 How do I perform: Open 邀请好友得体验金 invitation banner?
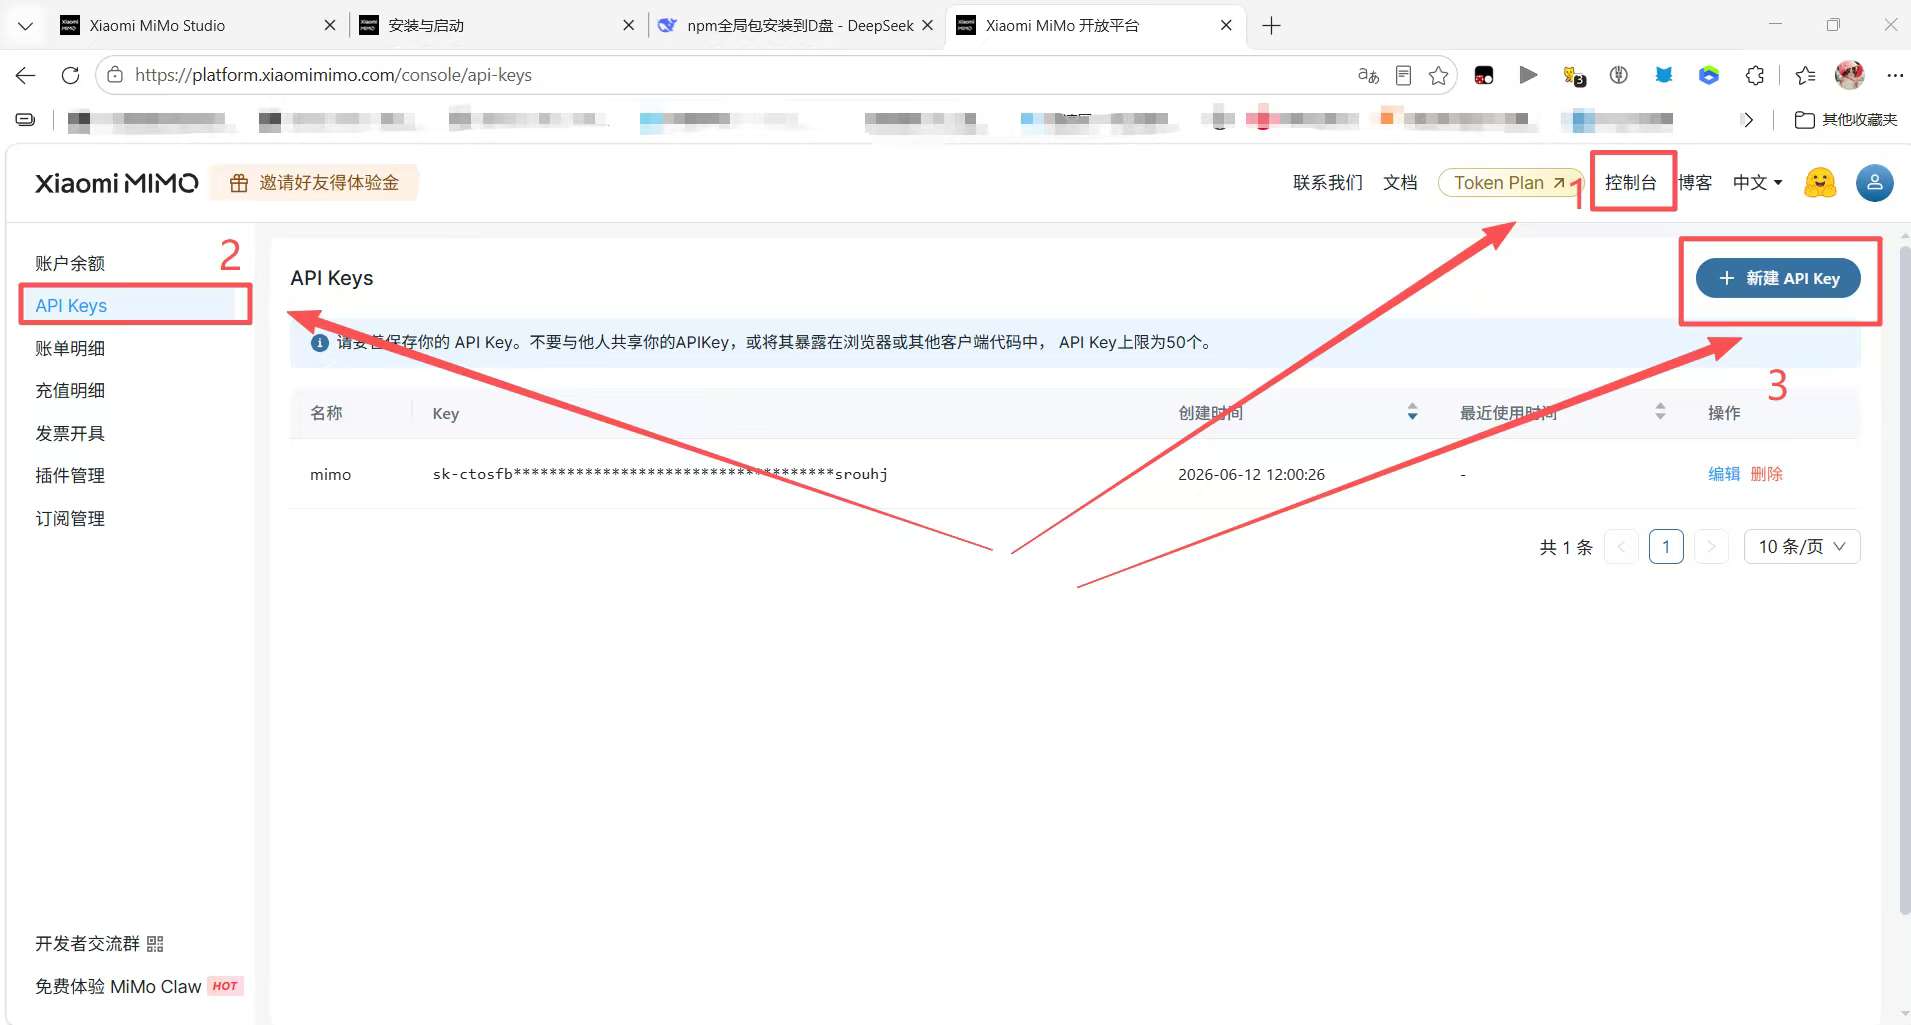(x=314, y=183)
